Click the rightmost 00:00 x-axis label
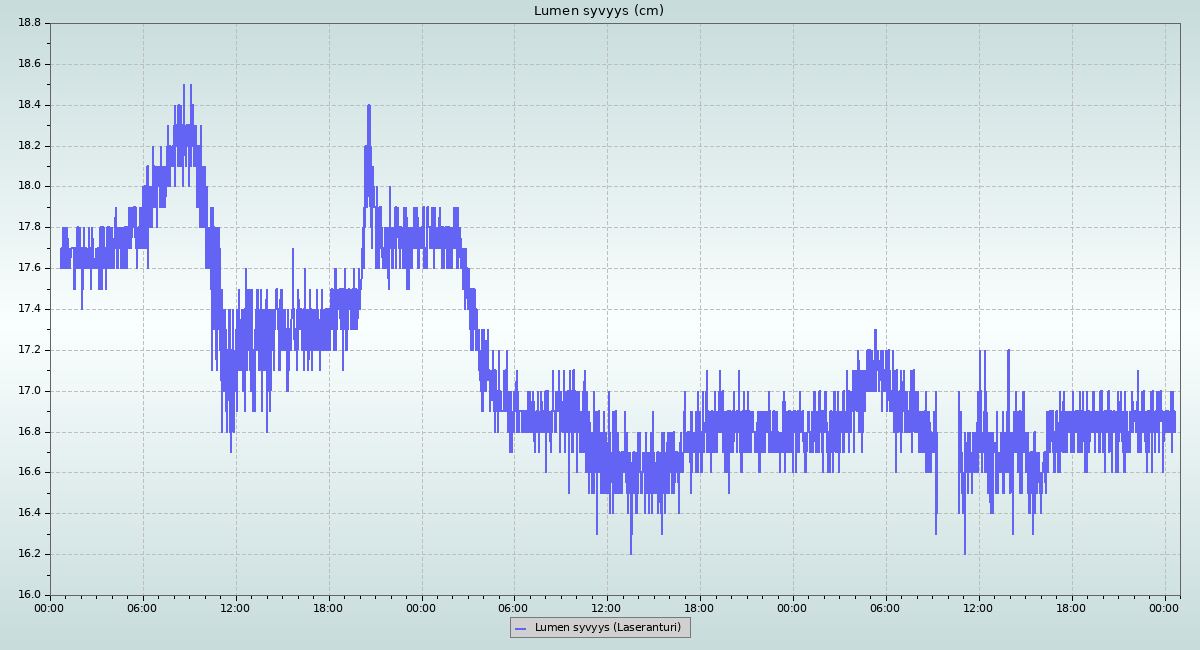 [1164, 607]
